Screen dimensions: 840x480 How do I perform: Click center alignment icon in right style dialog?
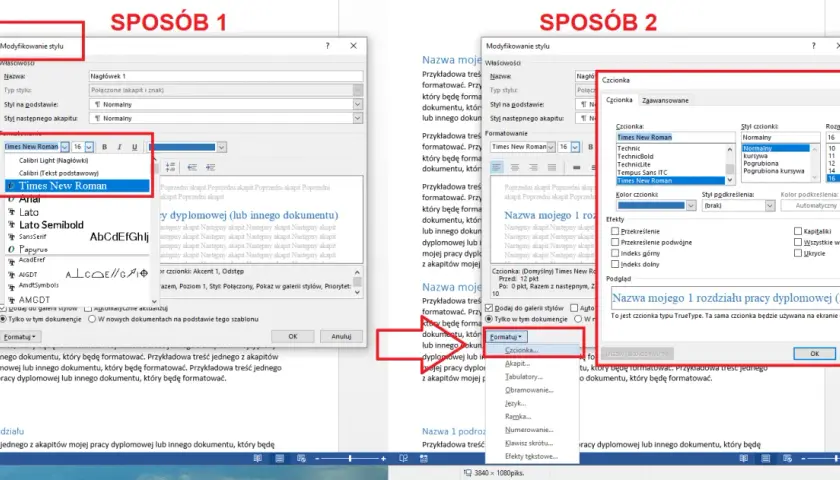515,168
